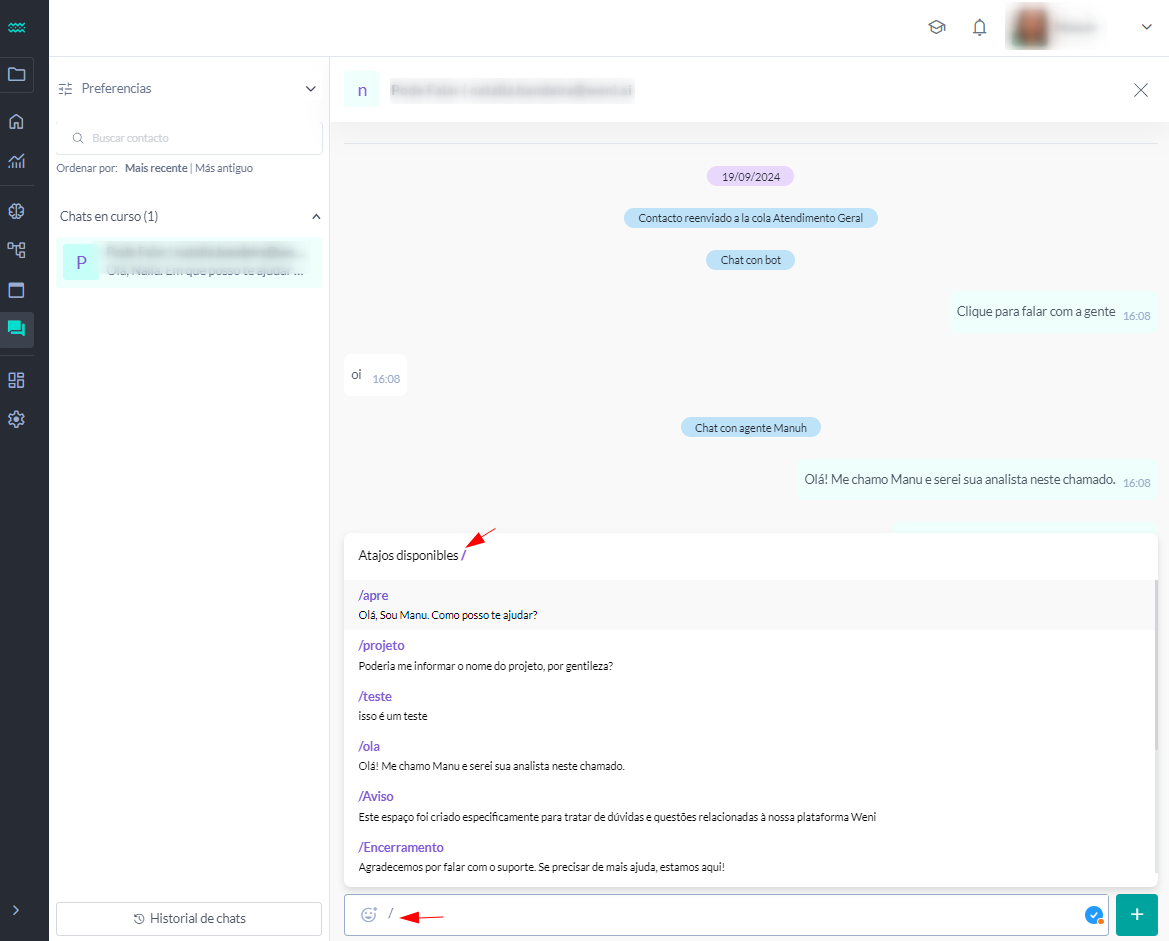Open the brain intelligence icon in sidebar

click(16, 211)
